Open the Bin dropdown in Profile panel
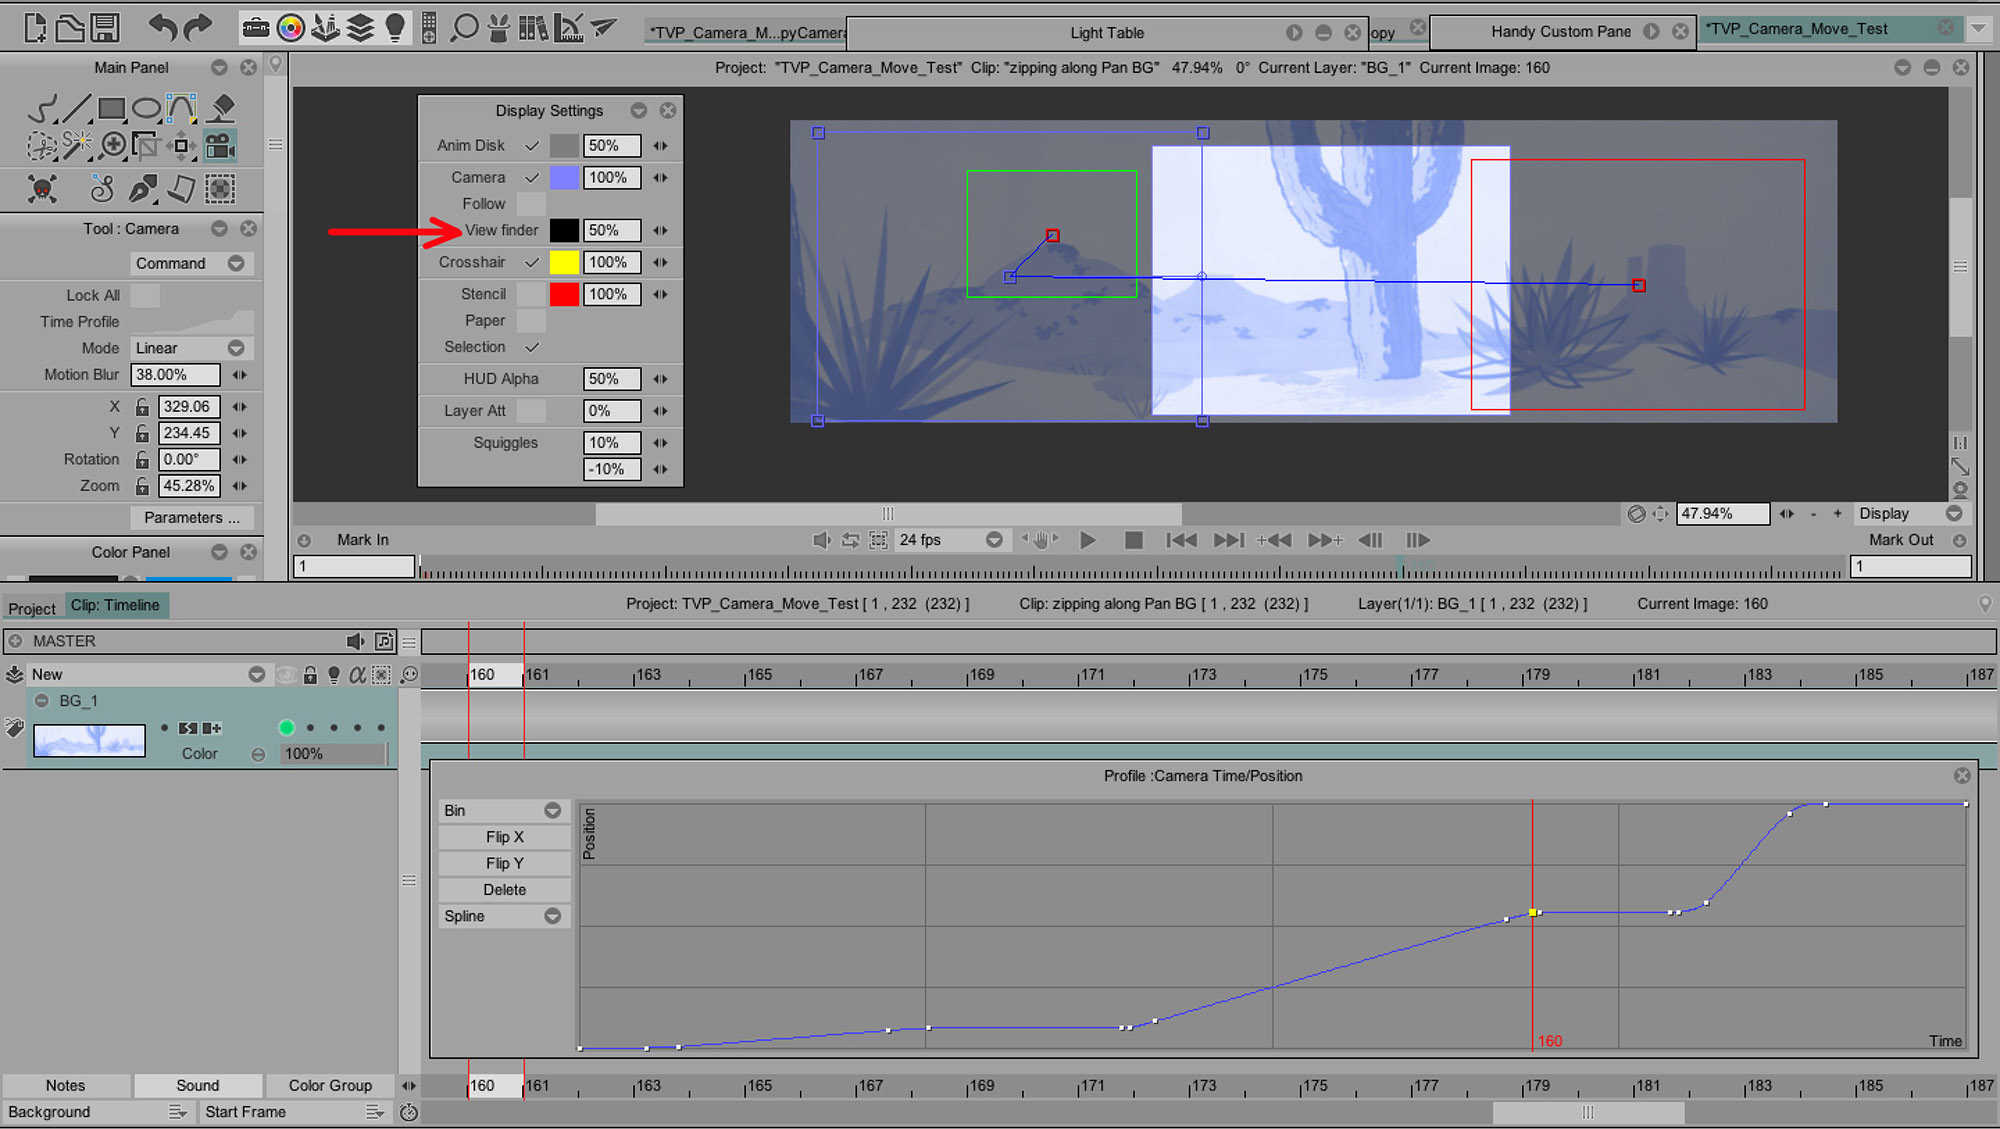This screenshot has width=2000, height=1129. [503, 811]
